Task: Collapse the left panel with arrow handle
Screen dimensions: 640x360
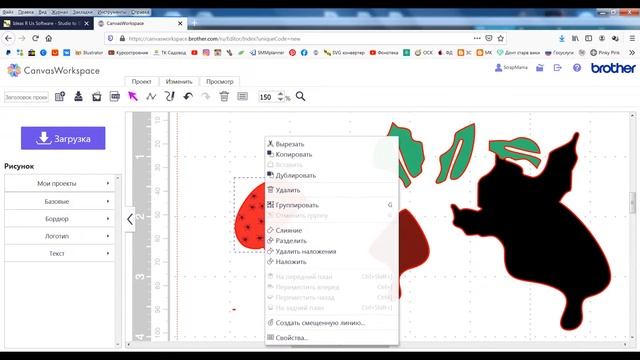Action: [x=130, y=219]
